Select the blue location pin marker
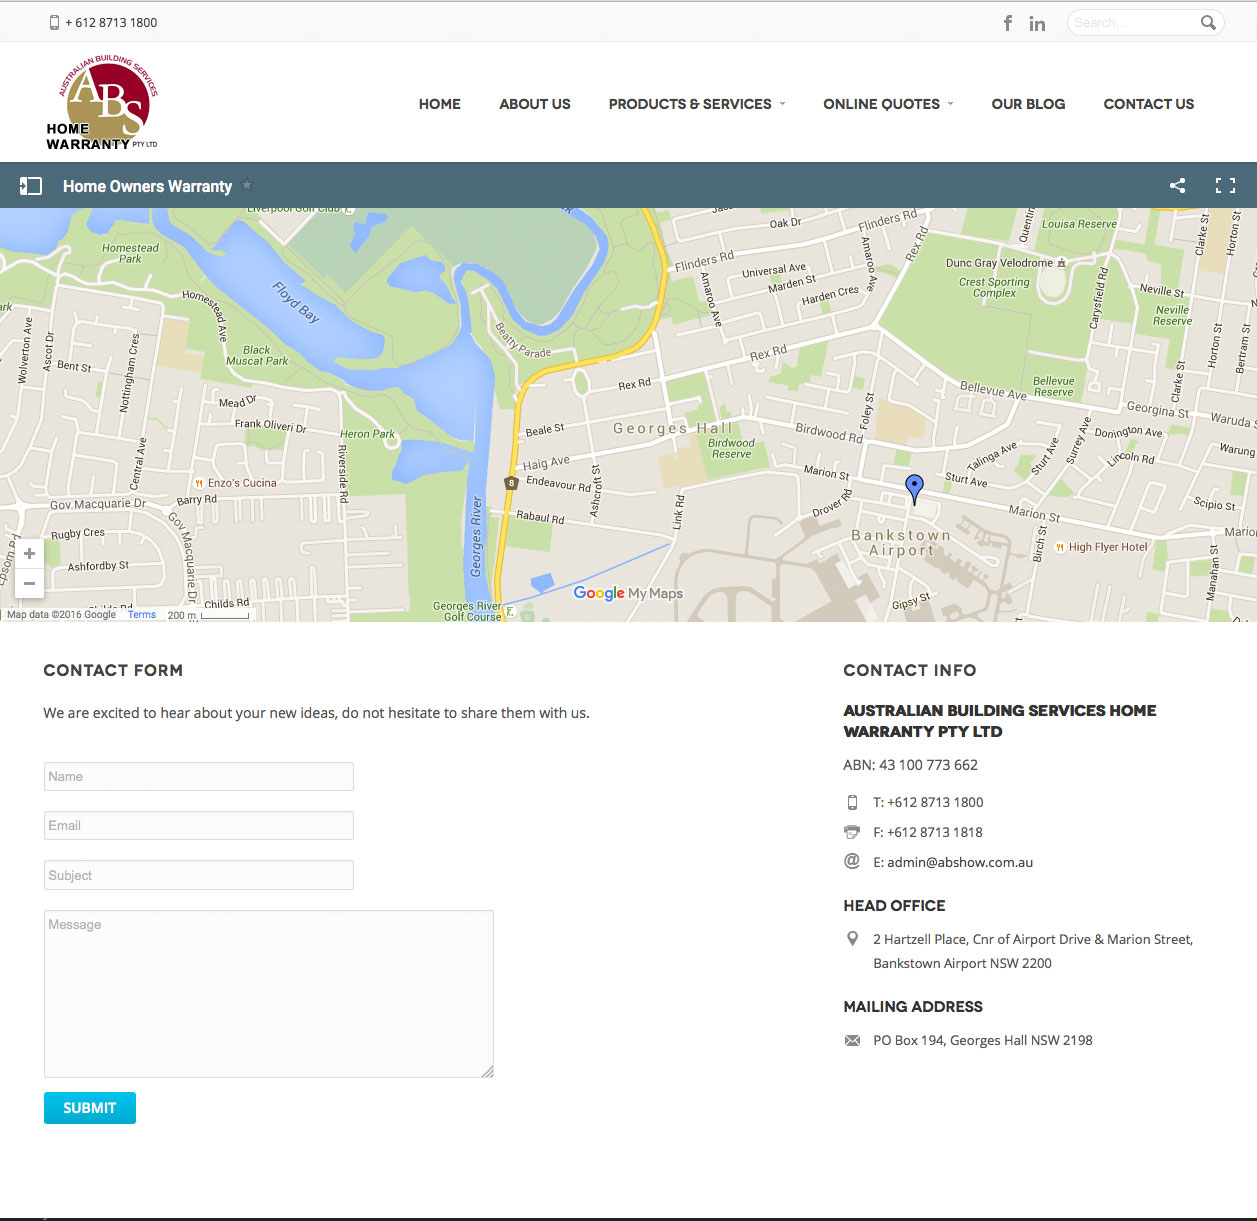This screenshot has height=1221, width=1257. tap(914, 488)
